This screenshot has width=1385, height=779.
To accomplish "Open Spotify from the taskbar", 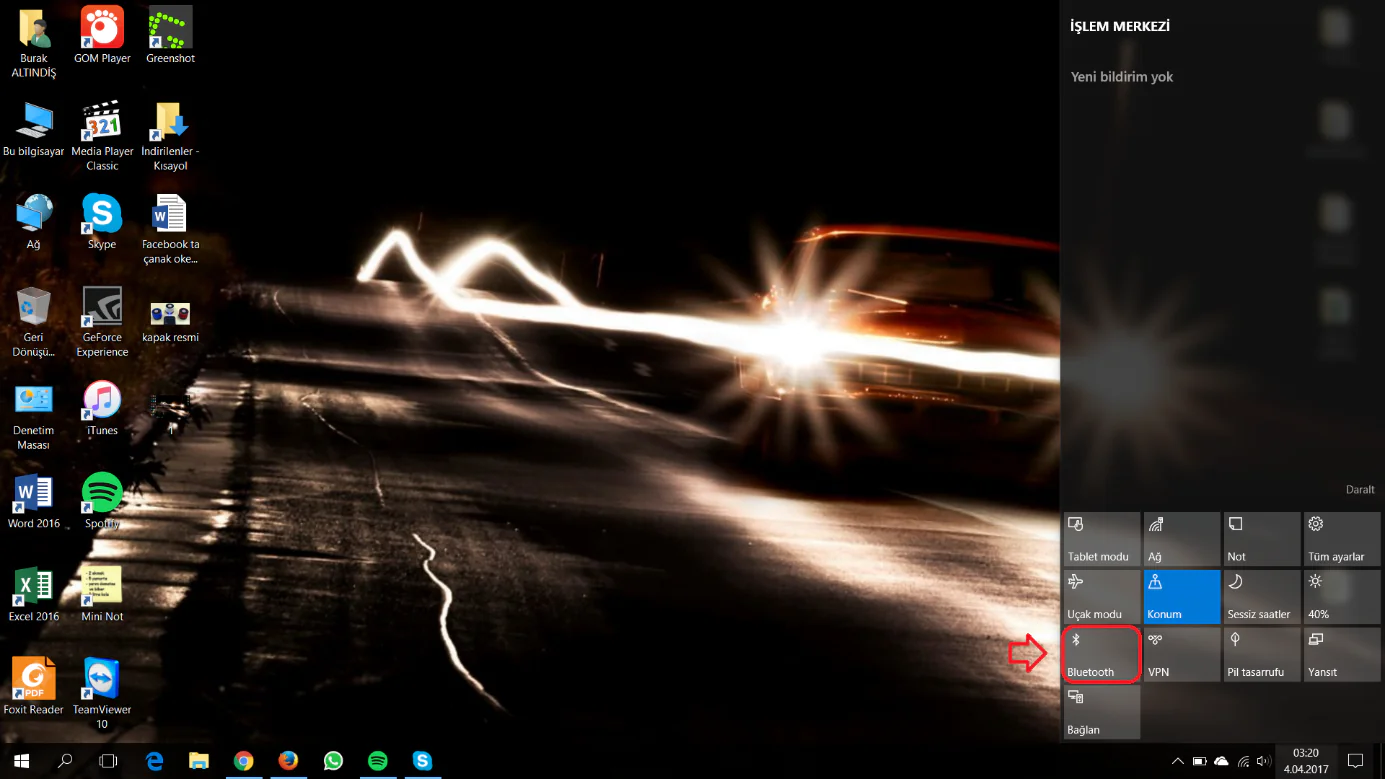I will [x=378, y=761].
